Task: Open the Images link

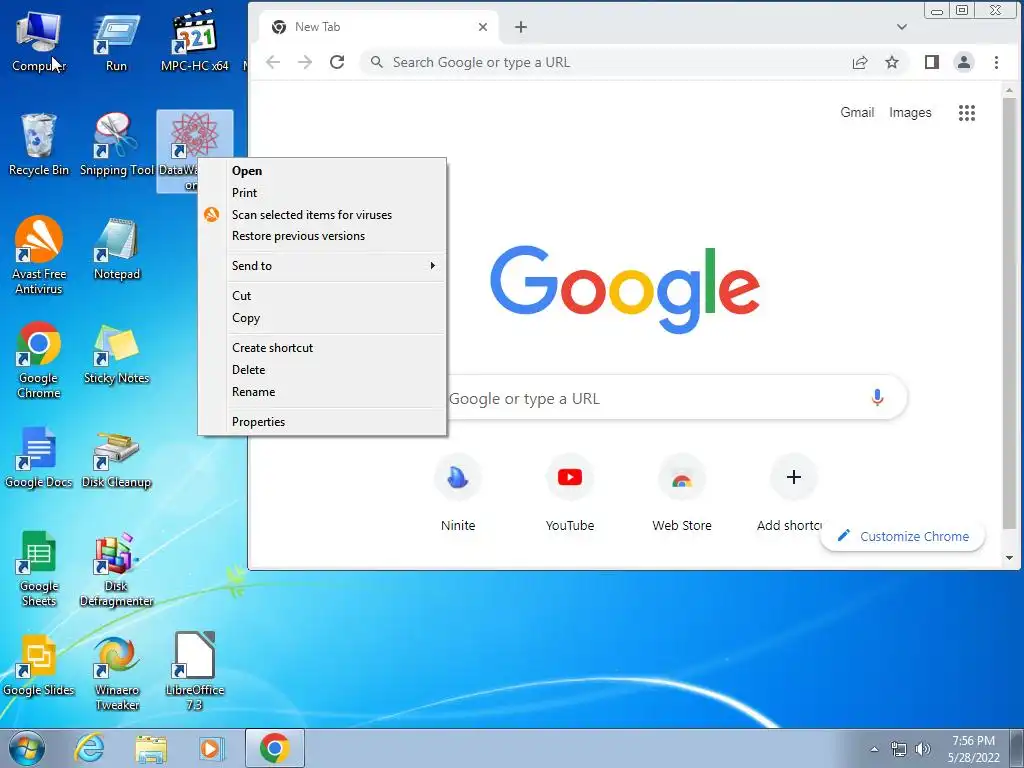Action: (910, 112)
